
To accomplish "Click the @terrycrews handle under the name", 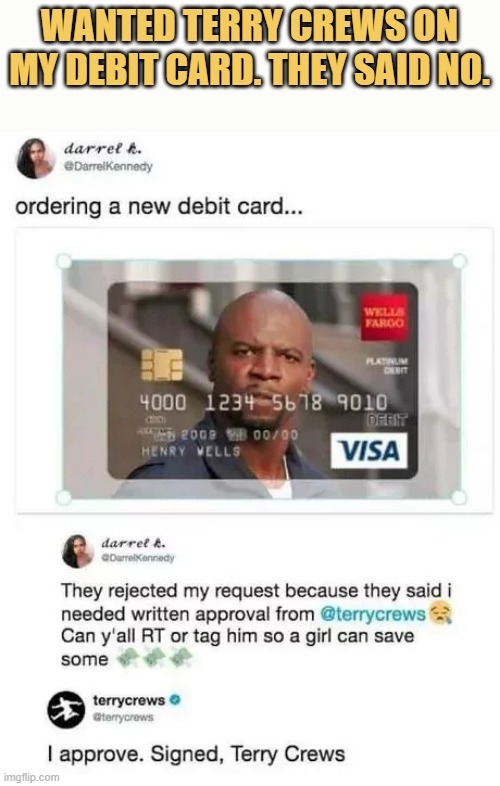I will [x=123, y=717].
